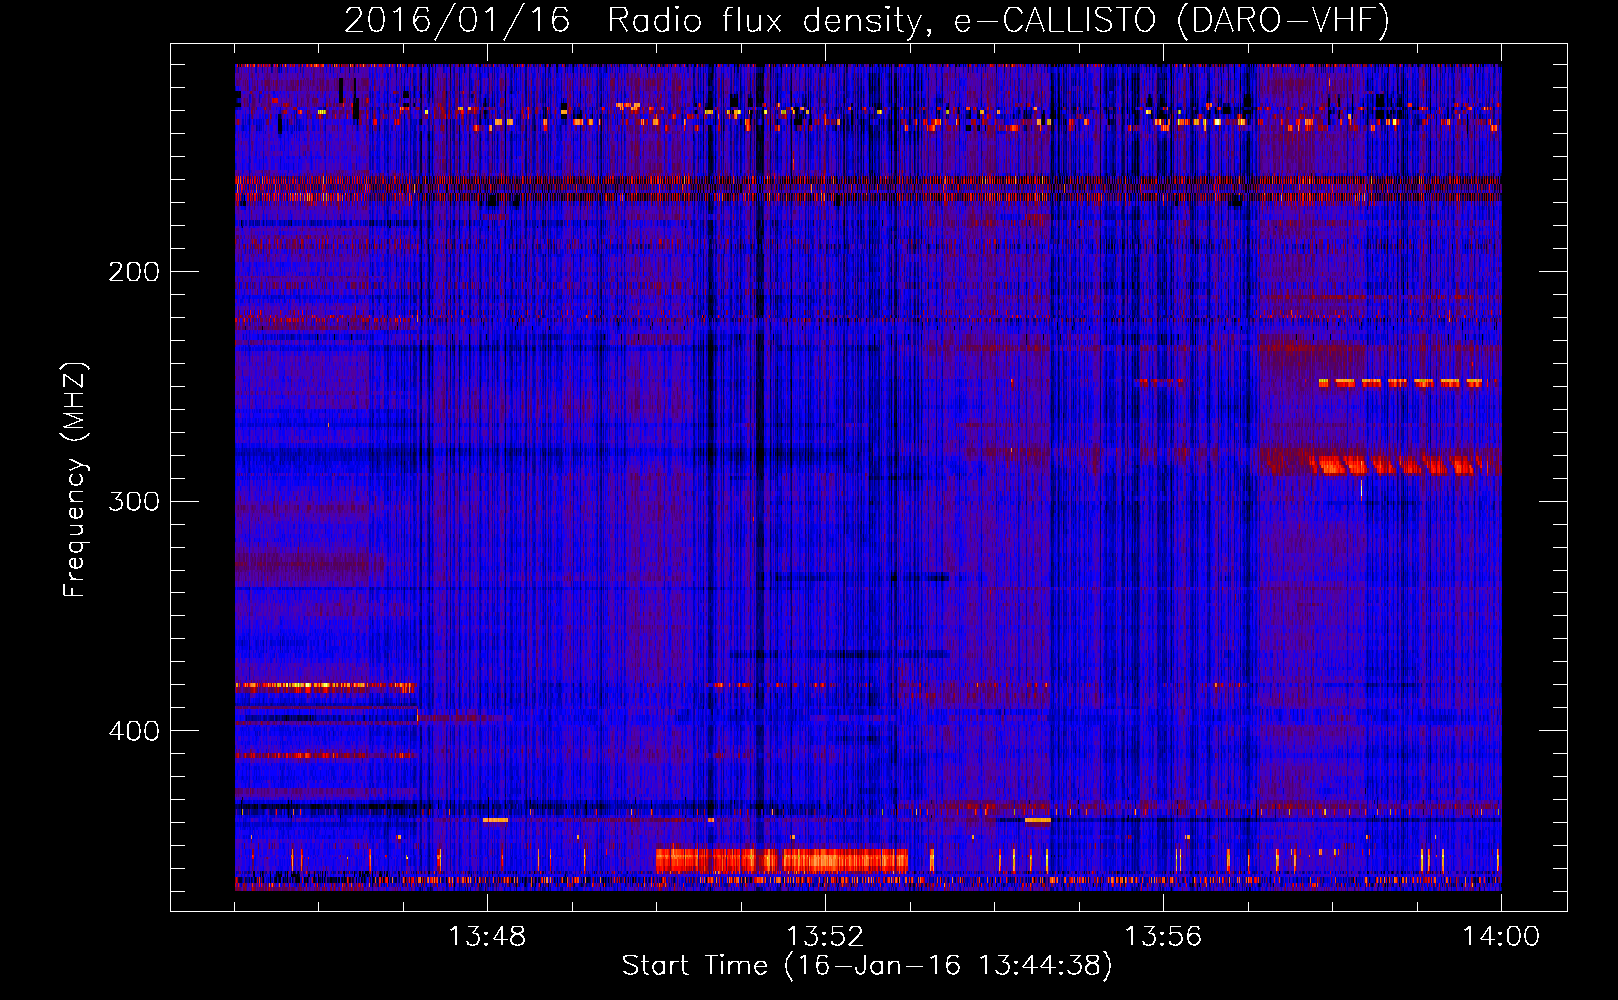Click the red burst feature near 290 MHz
Viewport: 1618px width, 1000px height.
click(x=1398, y=464)
